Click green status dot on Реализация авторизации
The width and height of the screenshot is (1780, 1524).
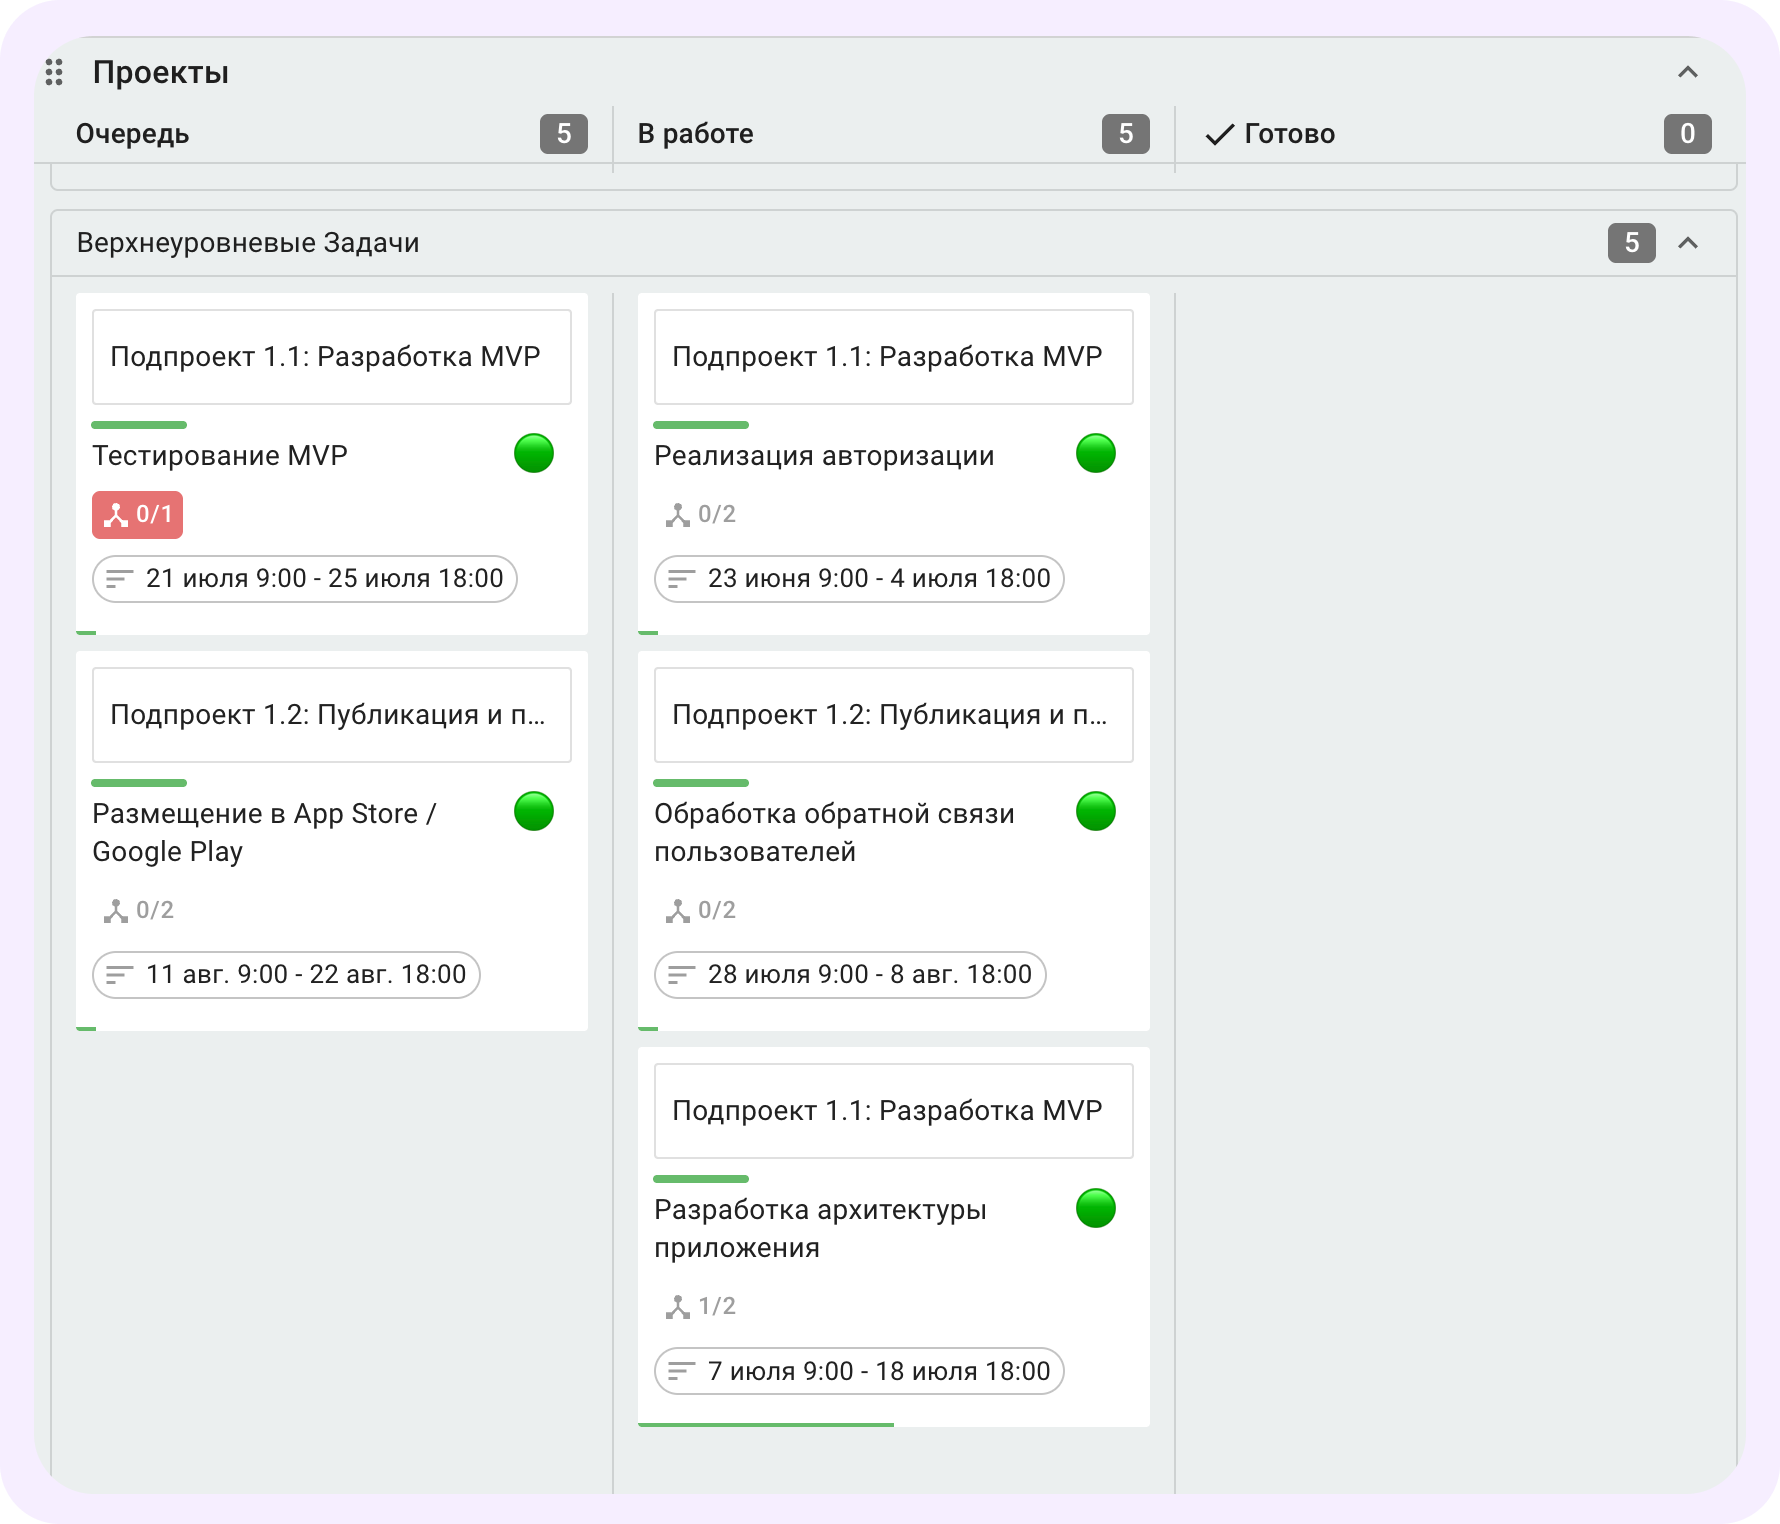(x=1095, y=453)
